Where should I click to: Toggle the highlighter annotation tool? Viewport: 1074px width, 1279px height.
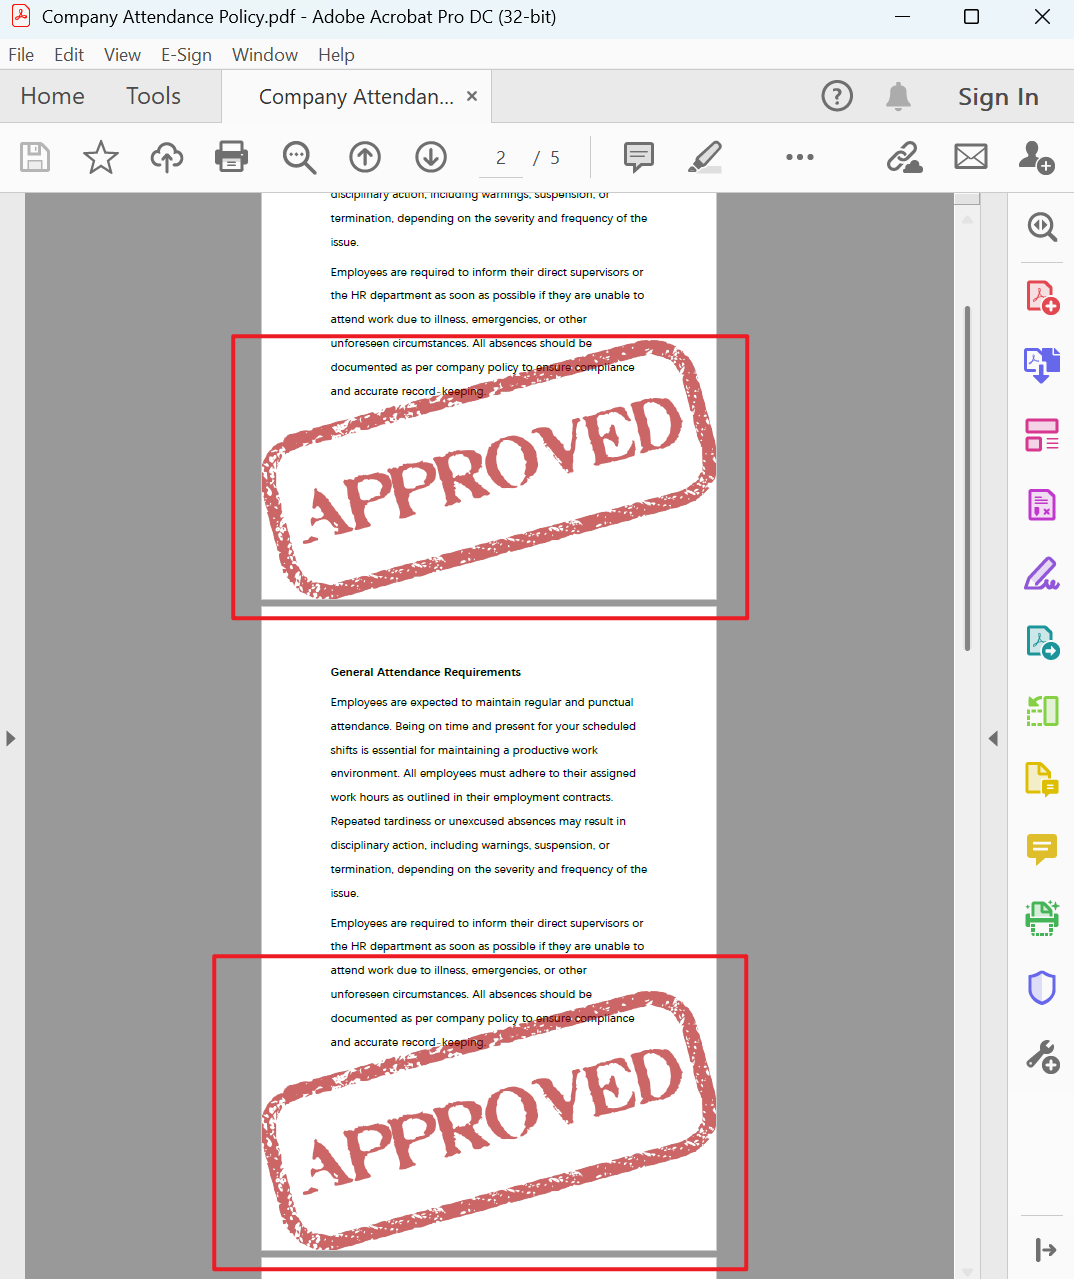point(705,157)
